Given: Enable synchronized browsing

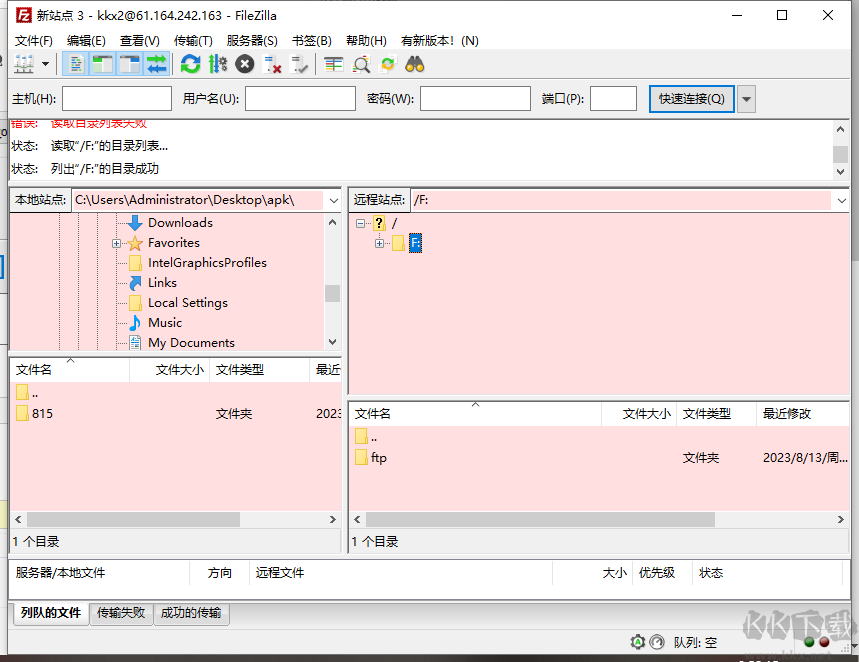Looking at the screenshot, I should [x=388, y=63].
